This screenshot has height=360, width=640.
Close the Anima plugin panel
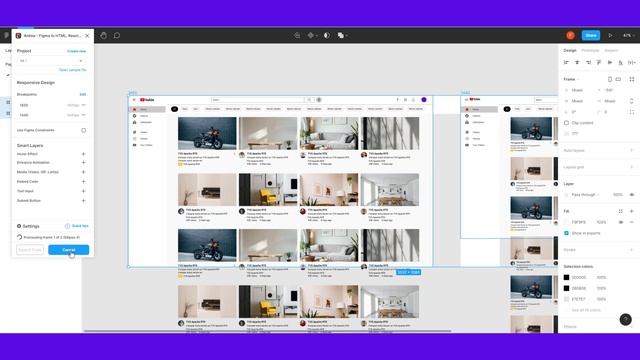(x=87, y=36)
